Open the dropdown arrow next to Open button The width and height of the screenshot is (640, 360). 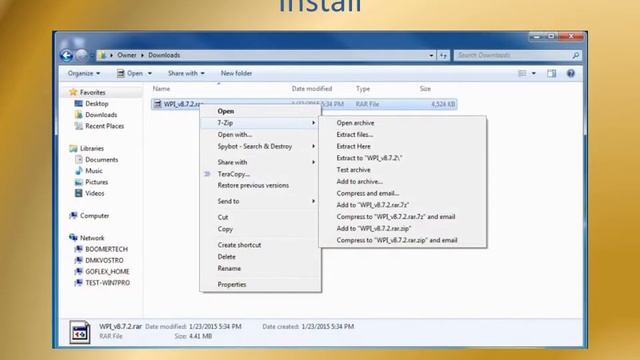(x=149, y=73)
